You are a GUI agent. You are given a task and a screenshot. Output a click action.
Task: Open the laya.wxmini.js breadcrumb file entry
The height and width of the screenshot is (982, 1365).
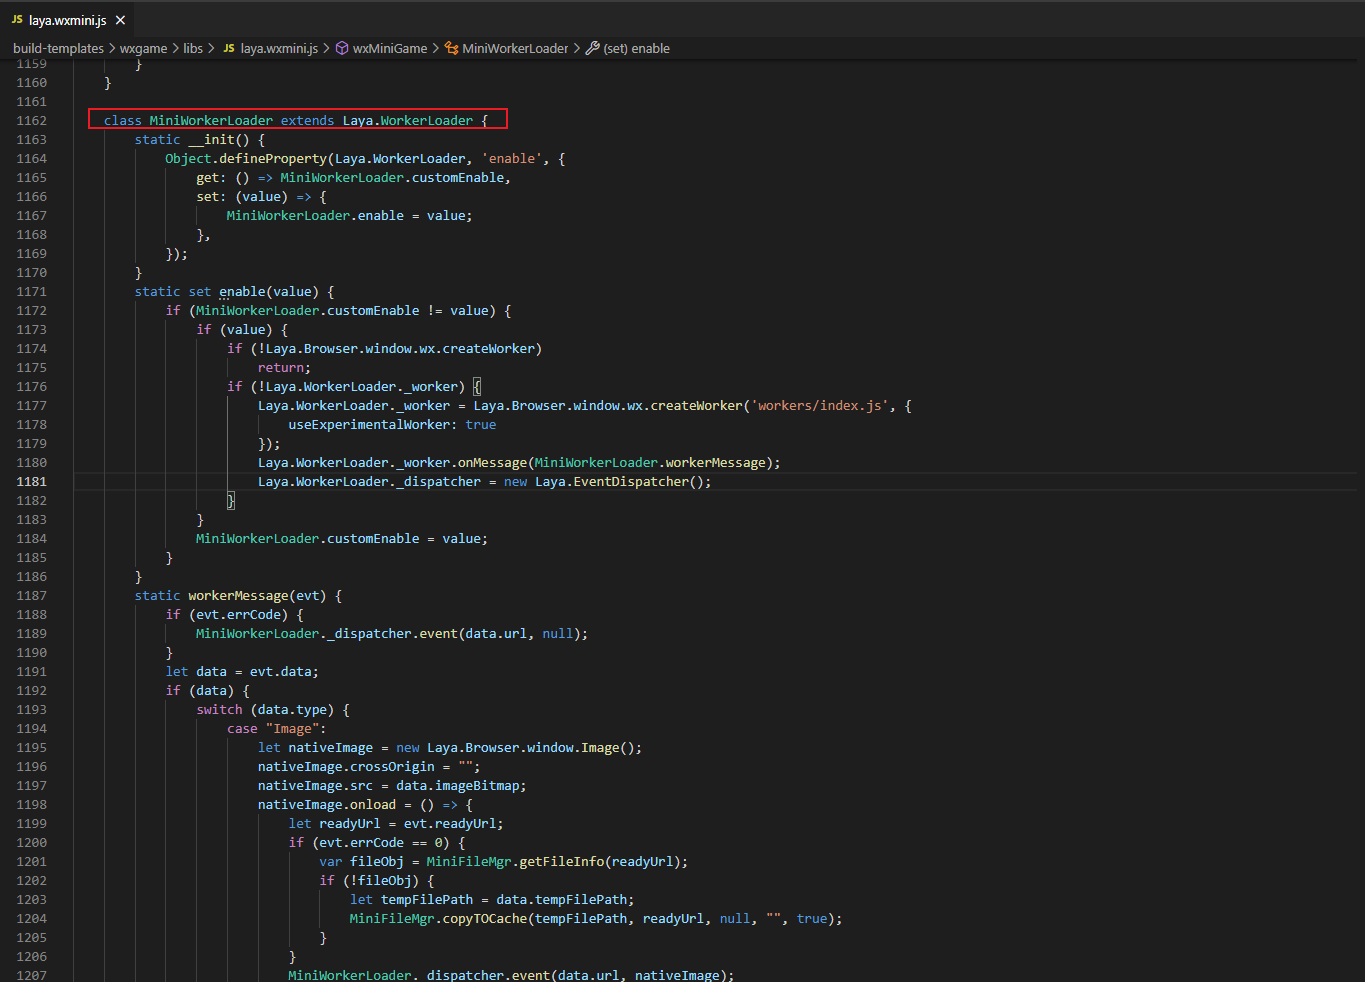[x=279, y=48]
